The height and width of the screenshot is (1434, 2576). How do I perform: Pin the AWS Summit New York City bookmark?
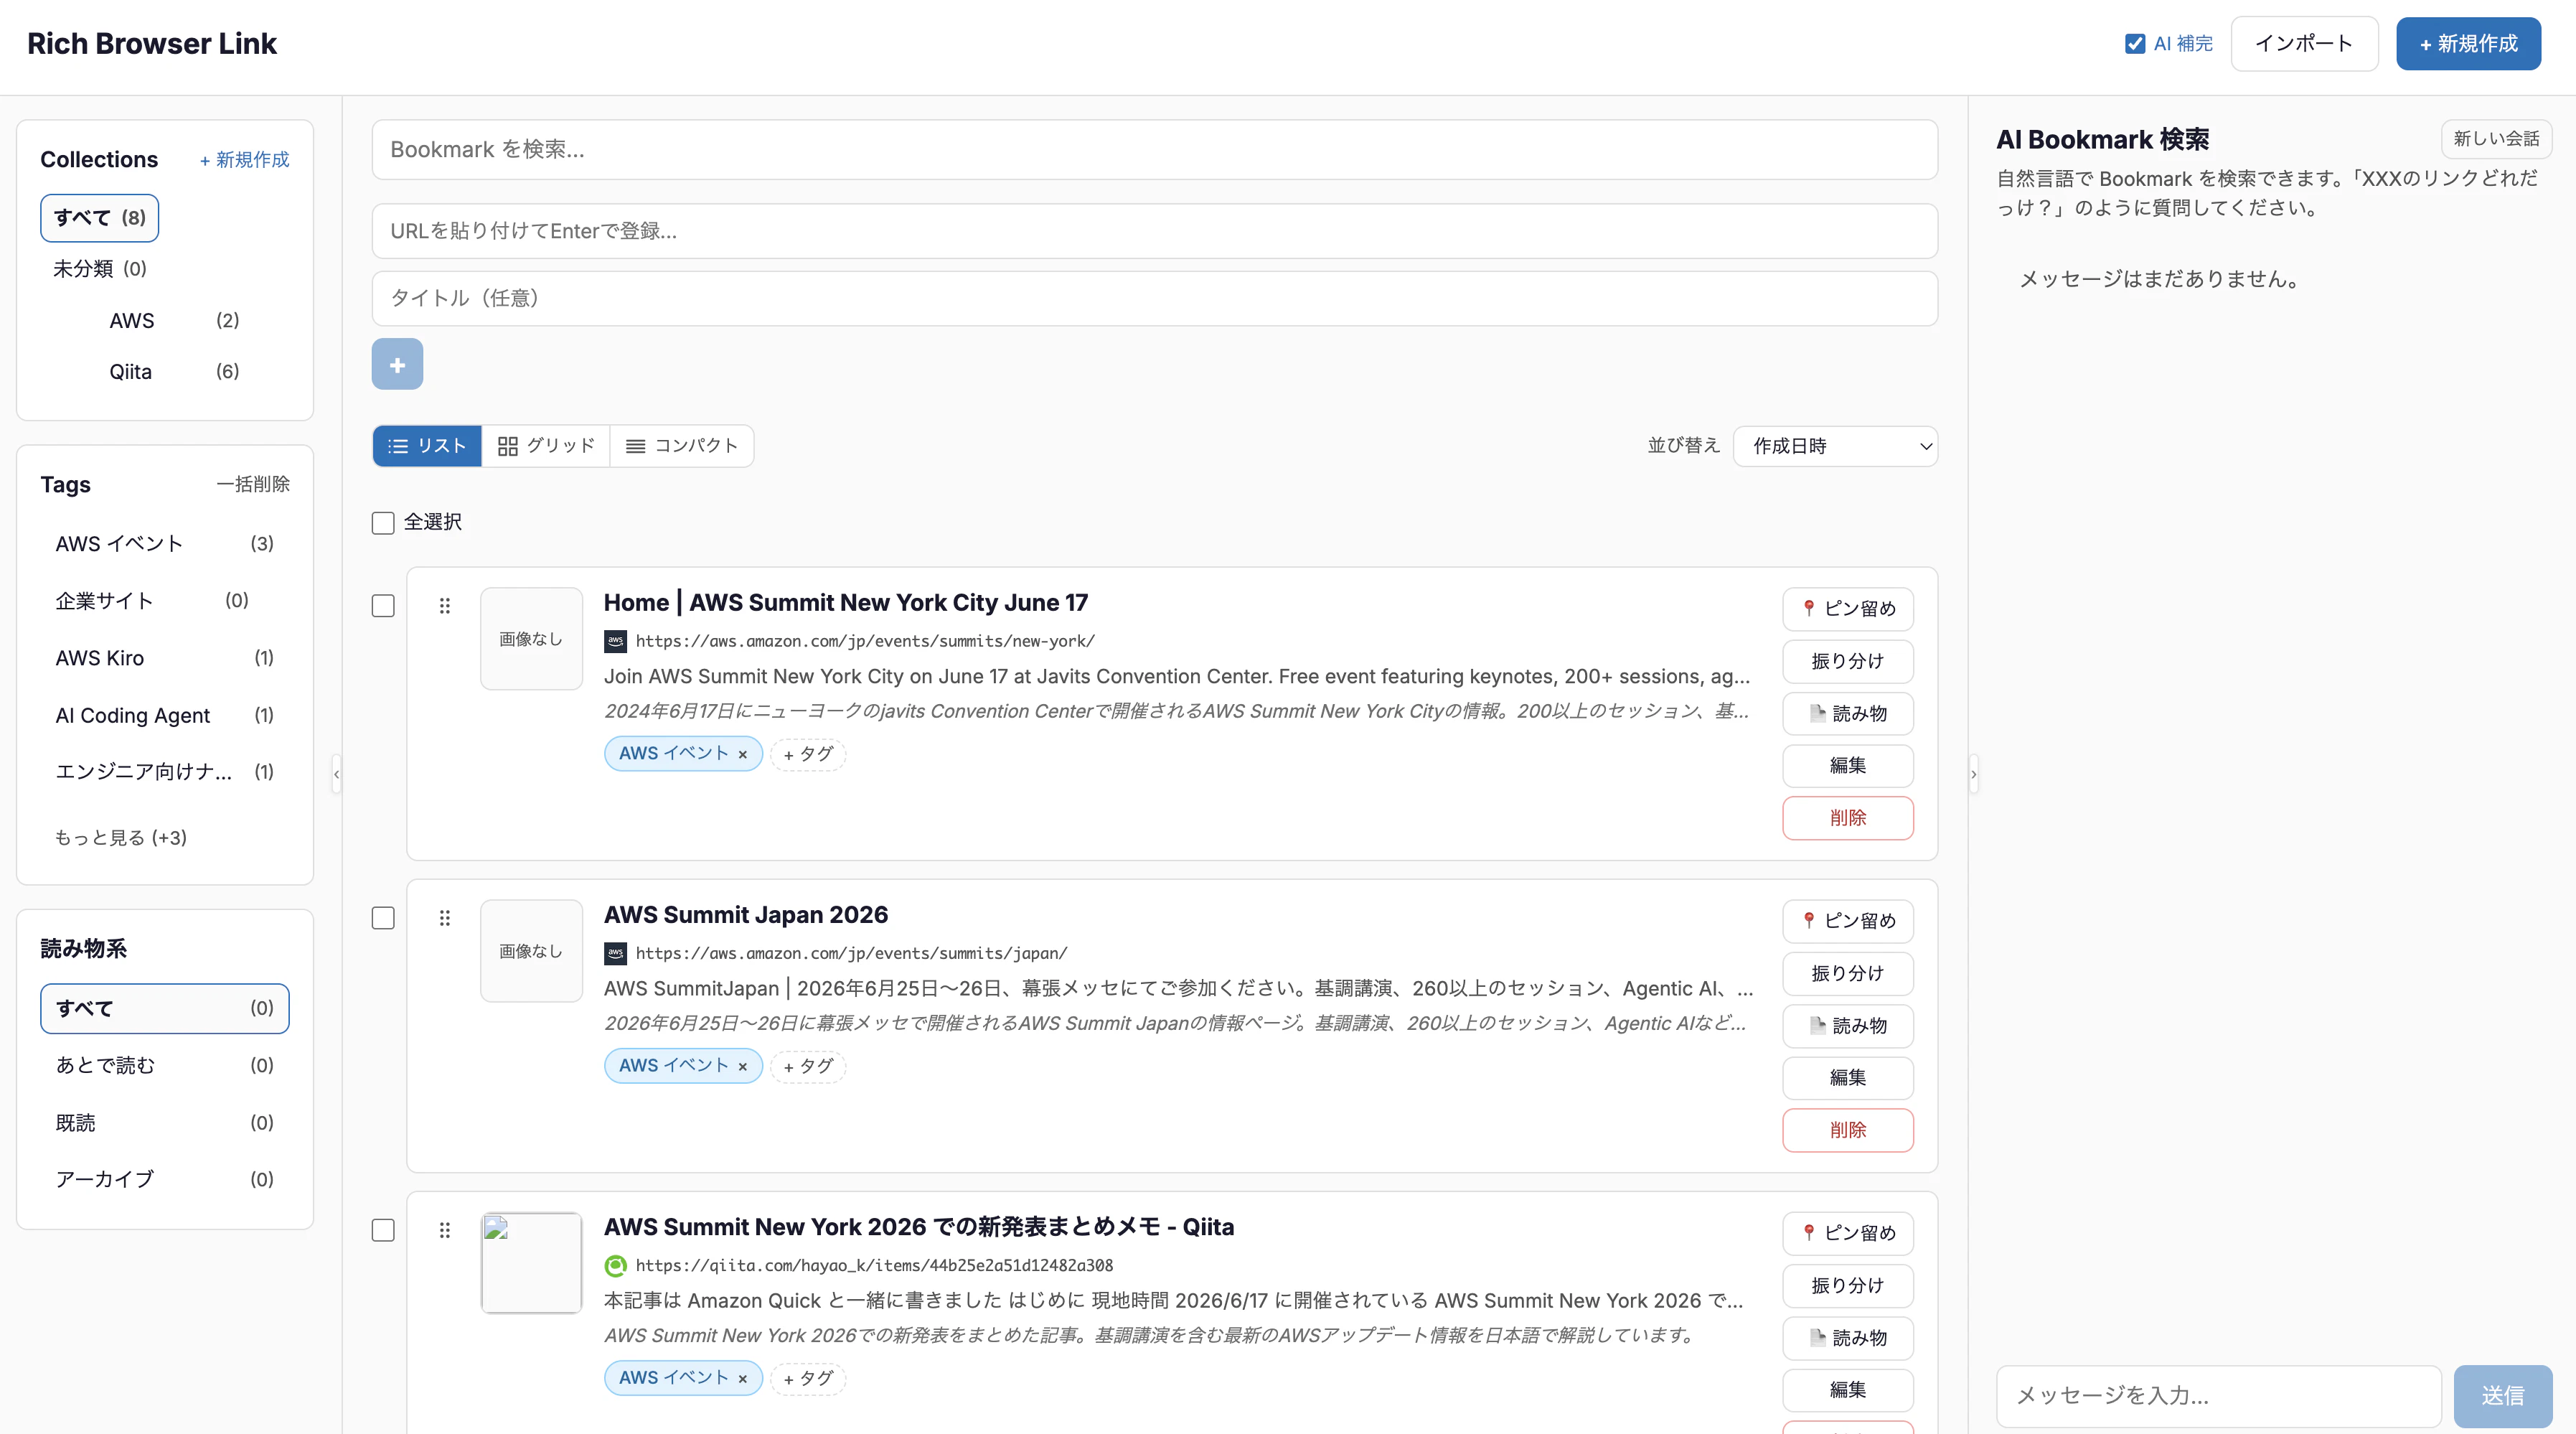(1848, 609)
